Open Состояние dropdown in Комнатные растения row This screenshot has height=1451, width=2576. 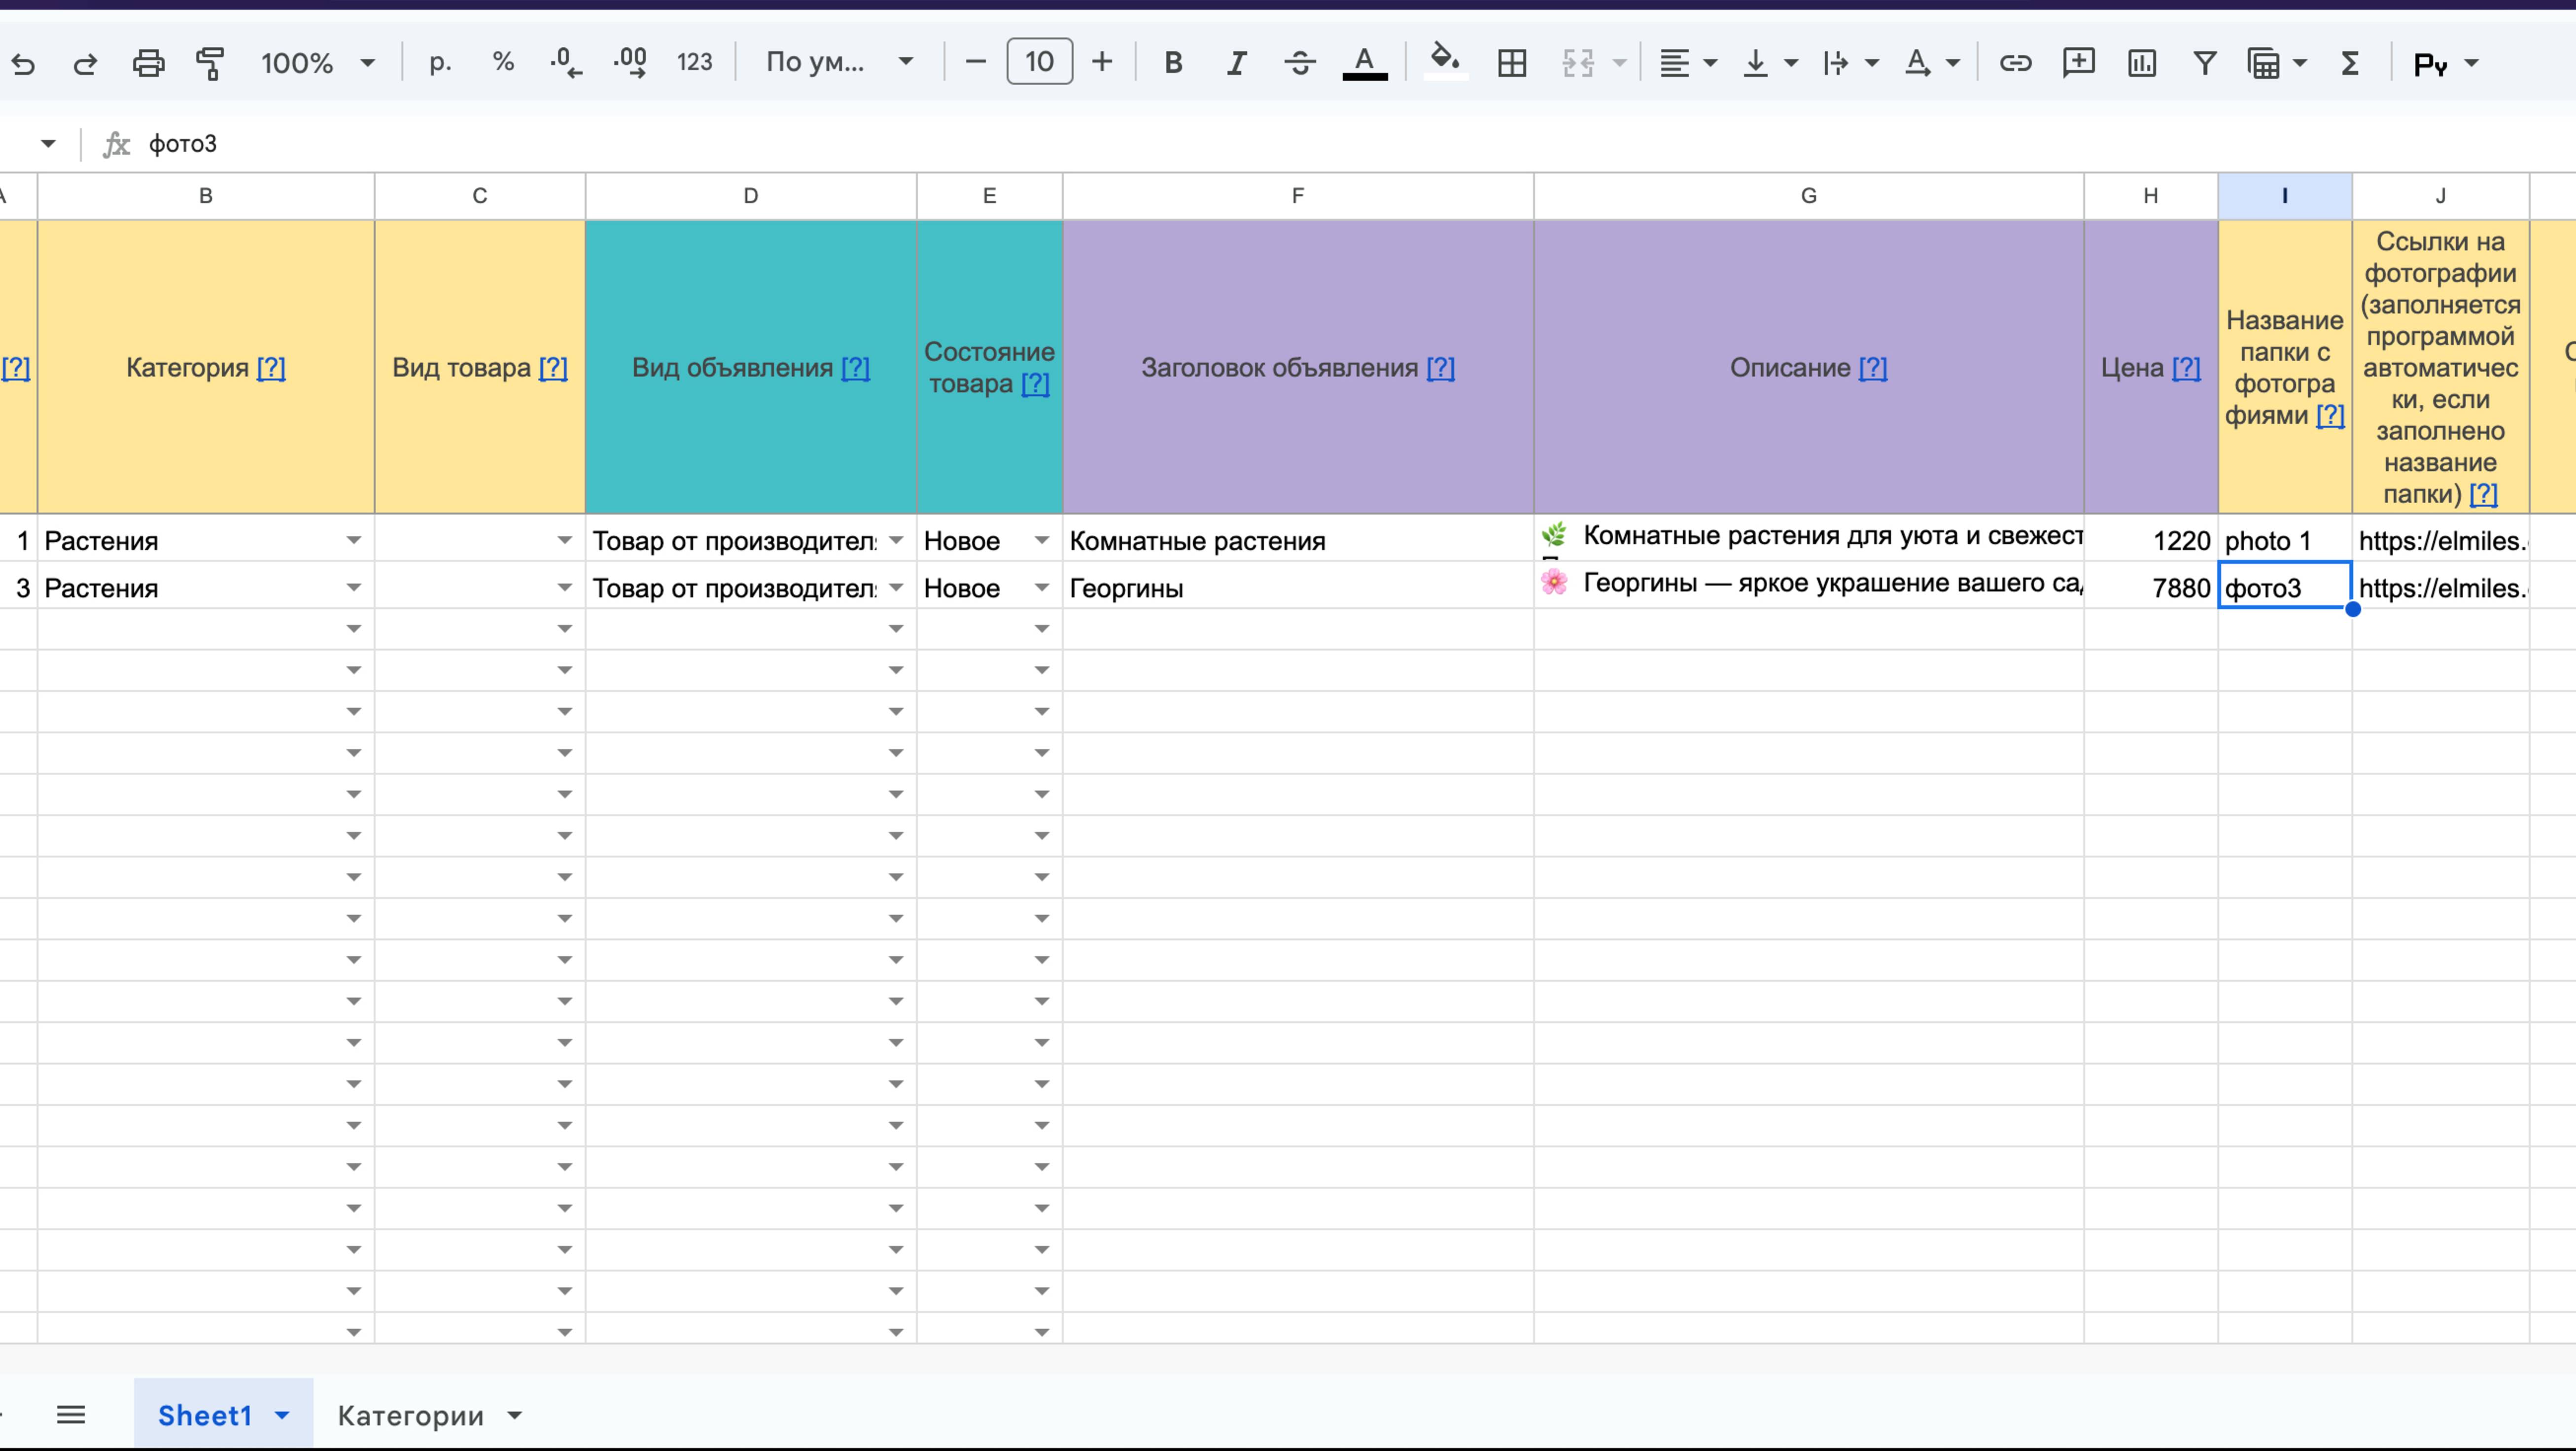[x=1042, y=541]
